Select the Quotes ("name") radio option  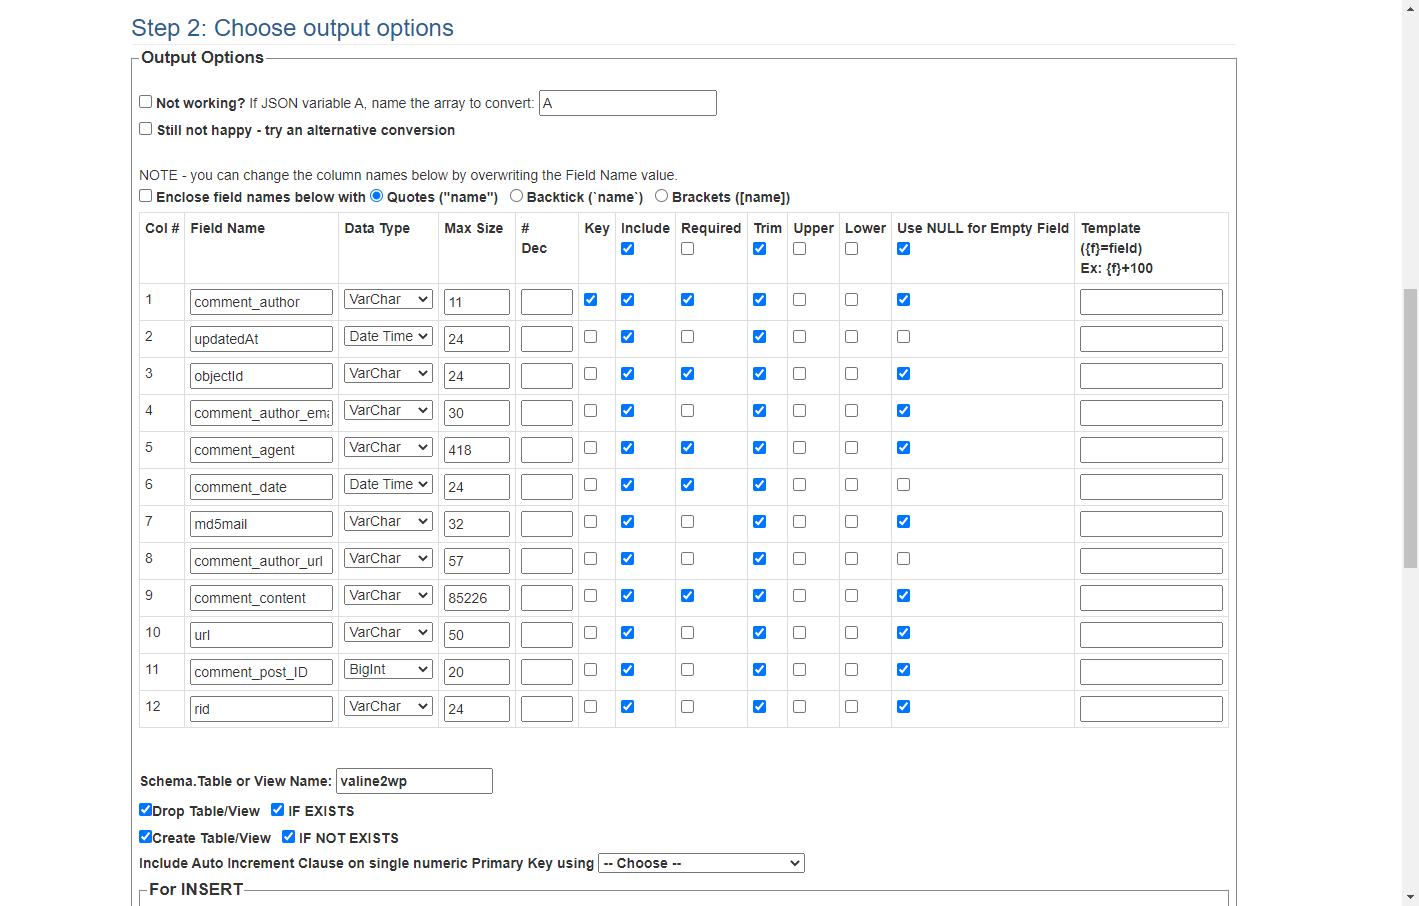pos(377,196)
